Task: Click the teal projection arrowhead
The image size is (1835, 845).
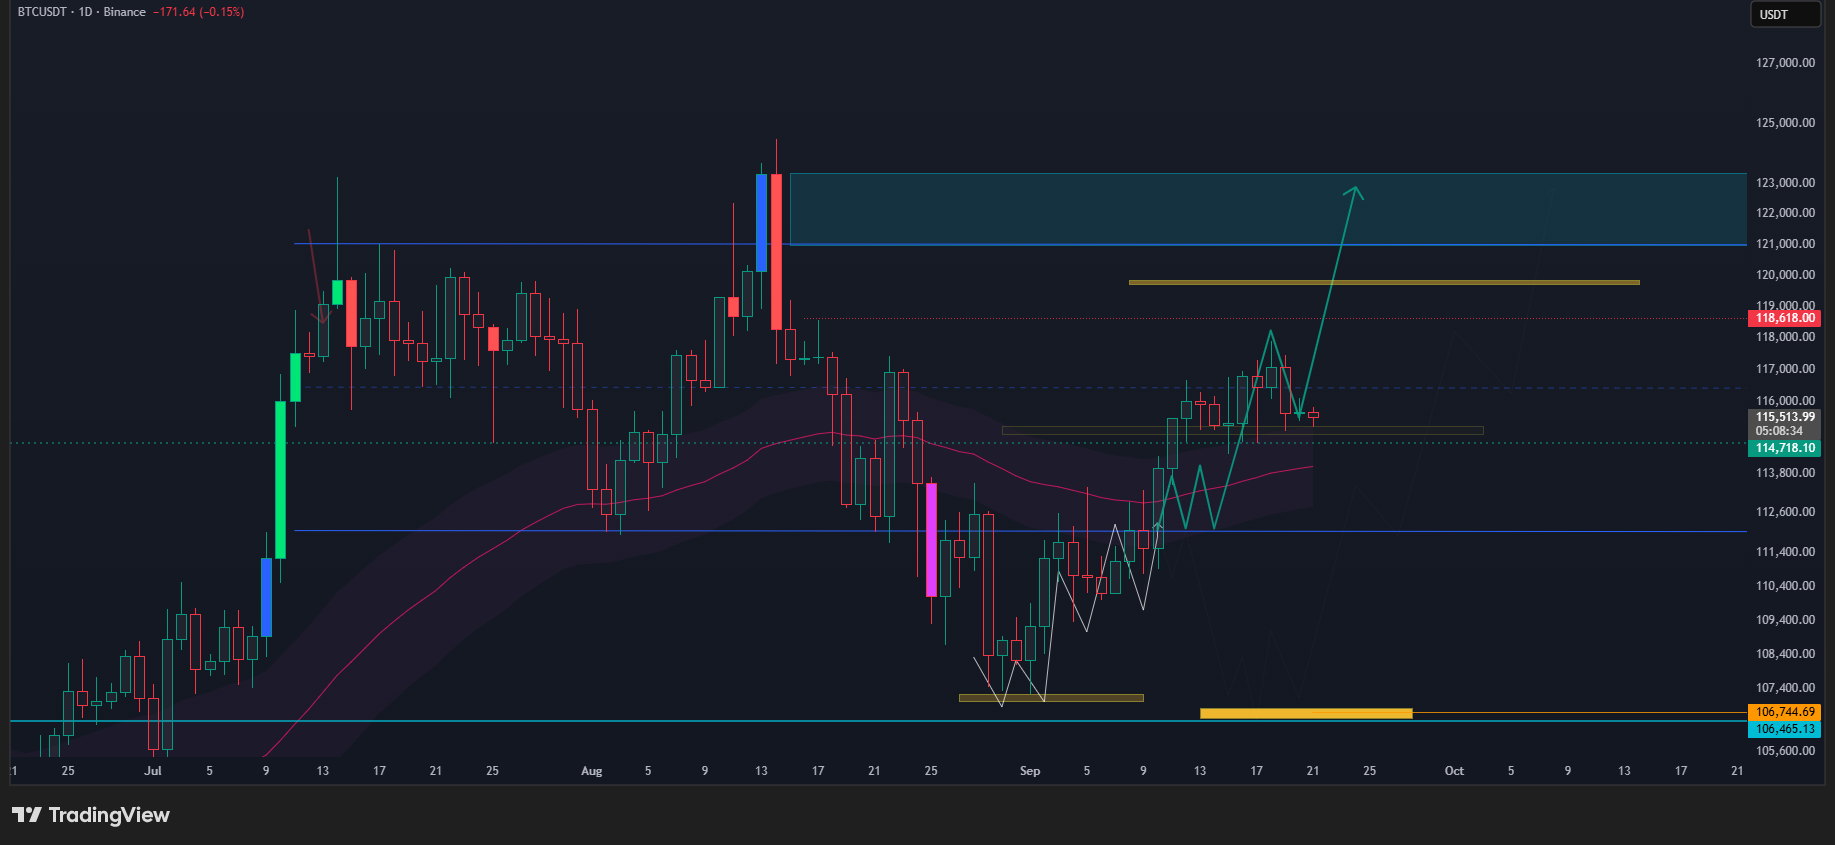Action: tap(1353, 192)
